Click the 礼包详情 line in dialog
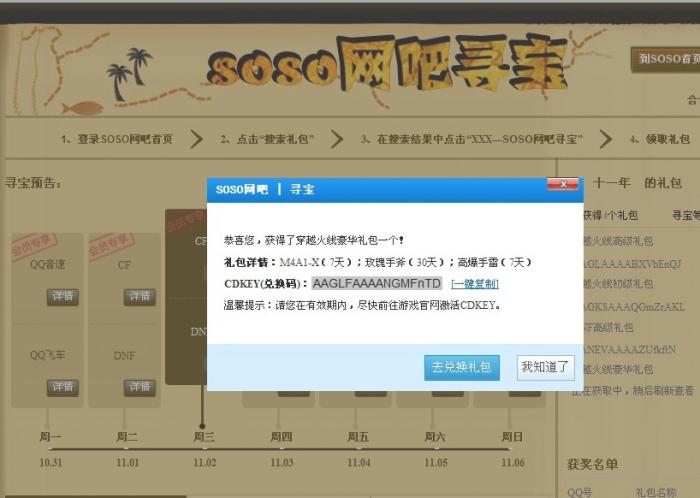This screenshot has width=700, height=498. point(378,262)
